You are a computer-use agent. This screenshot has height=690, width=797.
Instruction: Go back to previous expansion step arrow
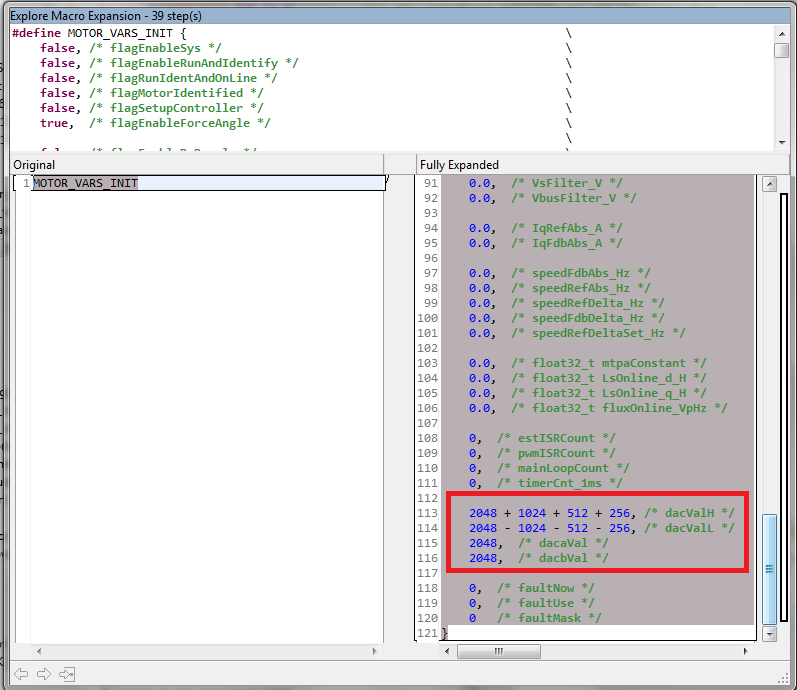coord(21,674)
